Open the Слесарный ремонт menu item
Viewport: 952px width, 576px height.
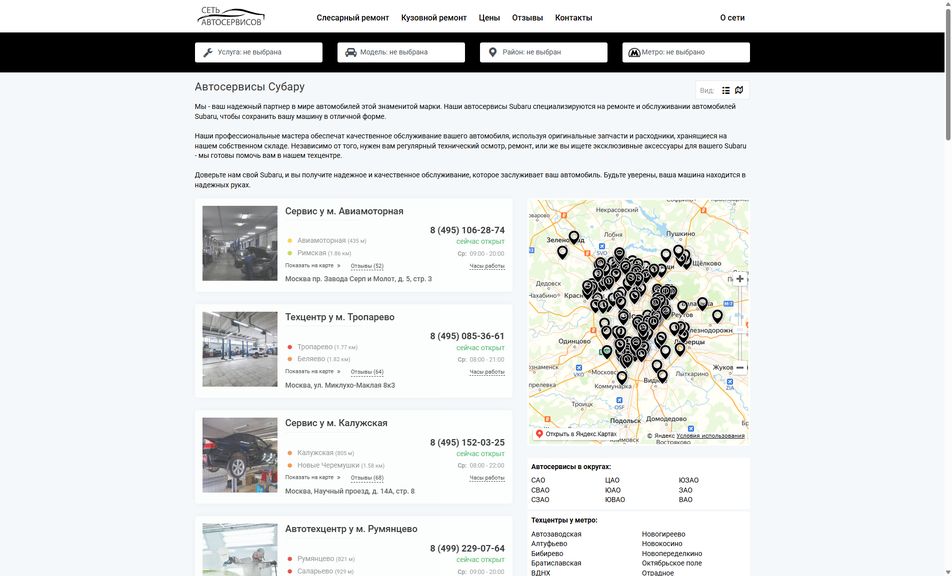(353, 18)
